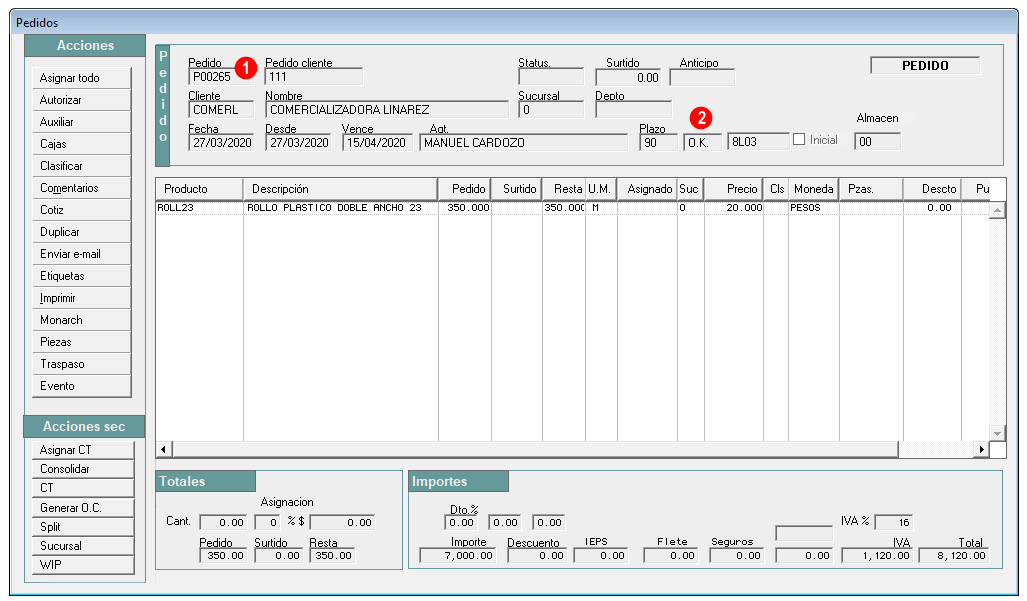Click the IVA % field 16
The width and height of the screenshot is (1027, 601).
point(894,522)
